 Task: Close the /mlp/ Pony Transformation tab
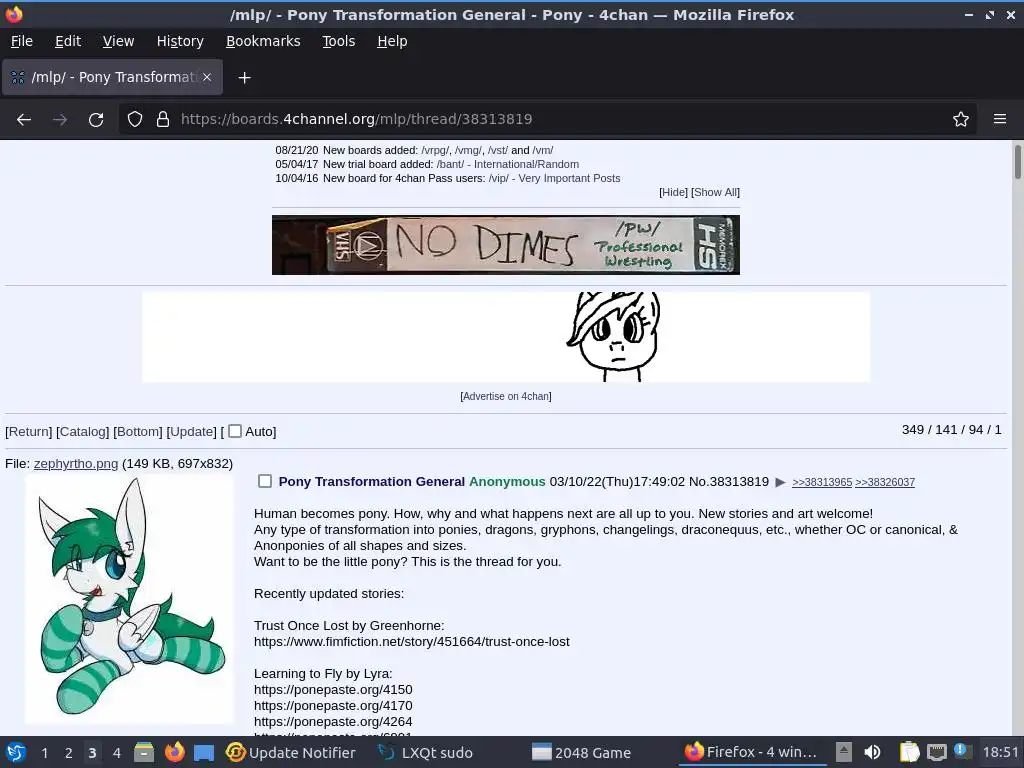point(207,77)
